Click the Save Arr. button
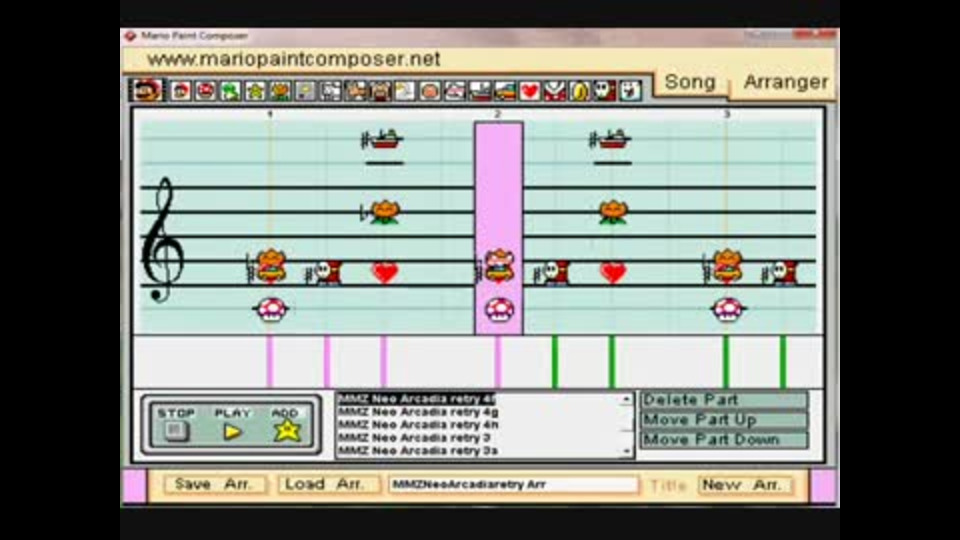 pyautogui.click(x=214, y=484)
